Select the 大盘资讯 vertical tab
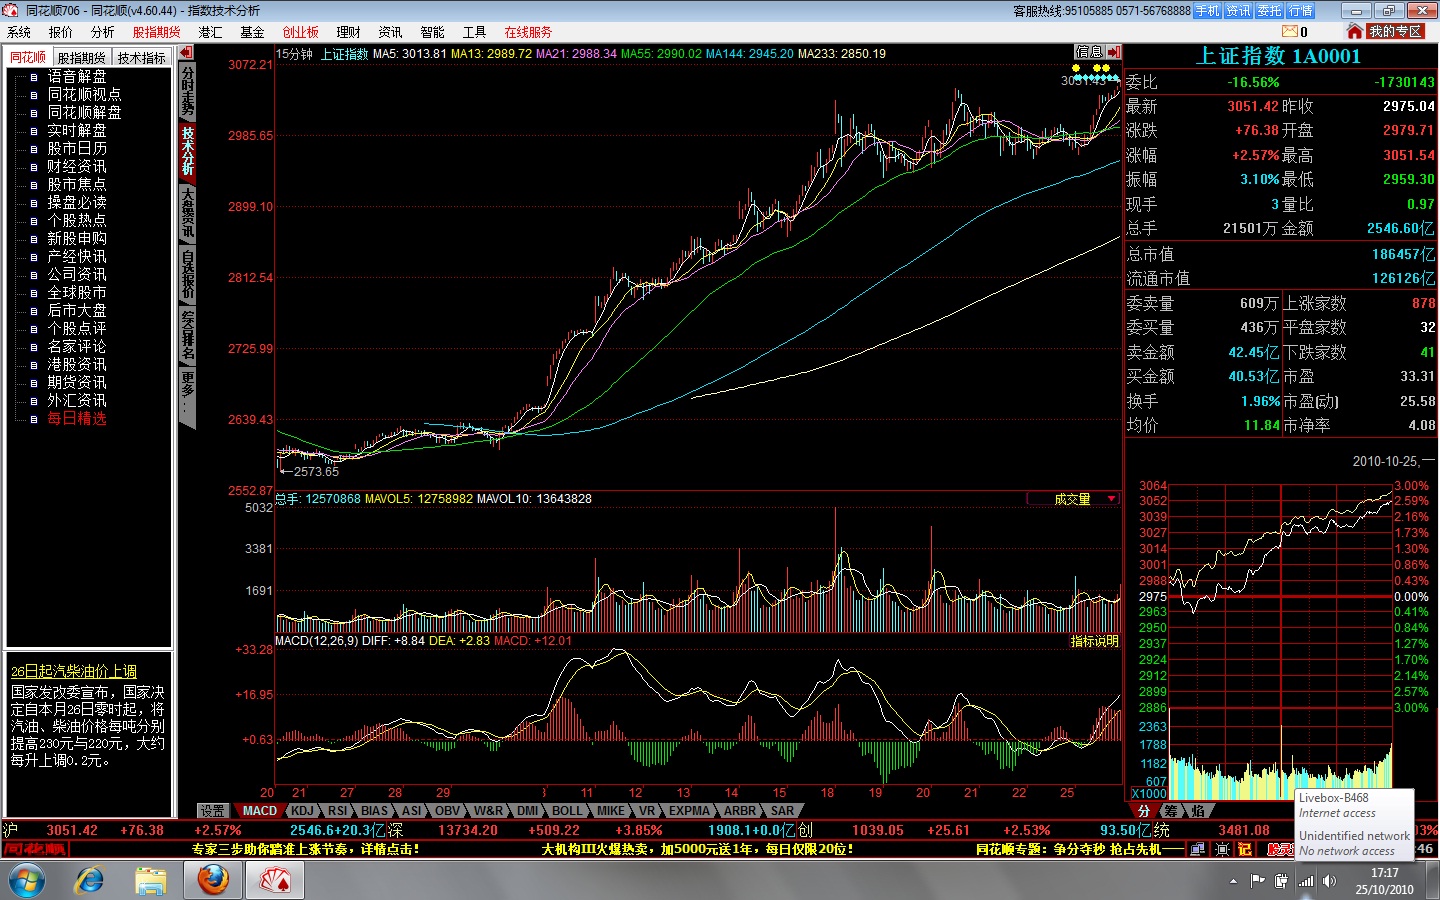This screenshot has height=900, width=1440. pyautogui.click(x=188, y=214)
